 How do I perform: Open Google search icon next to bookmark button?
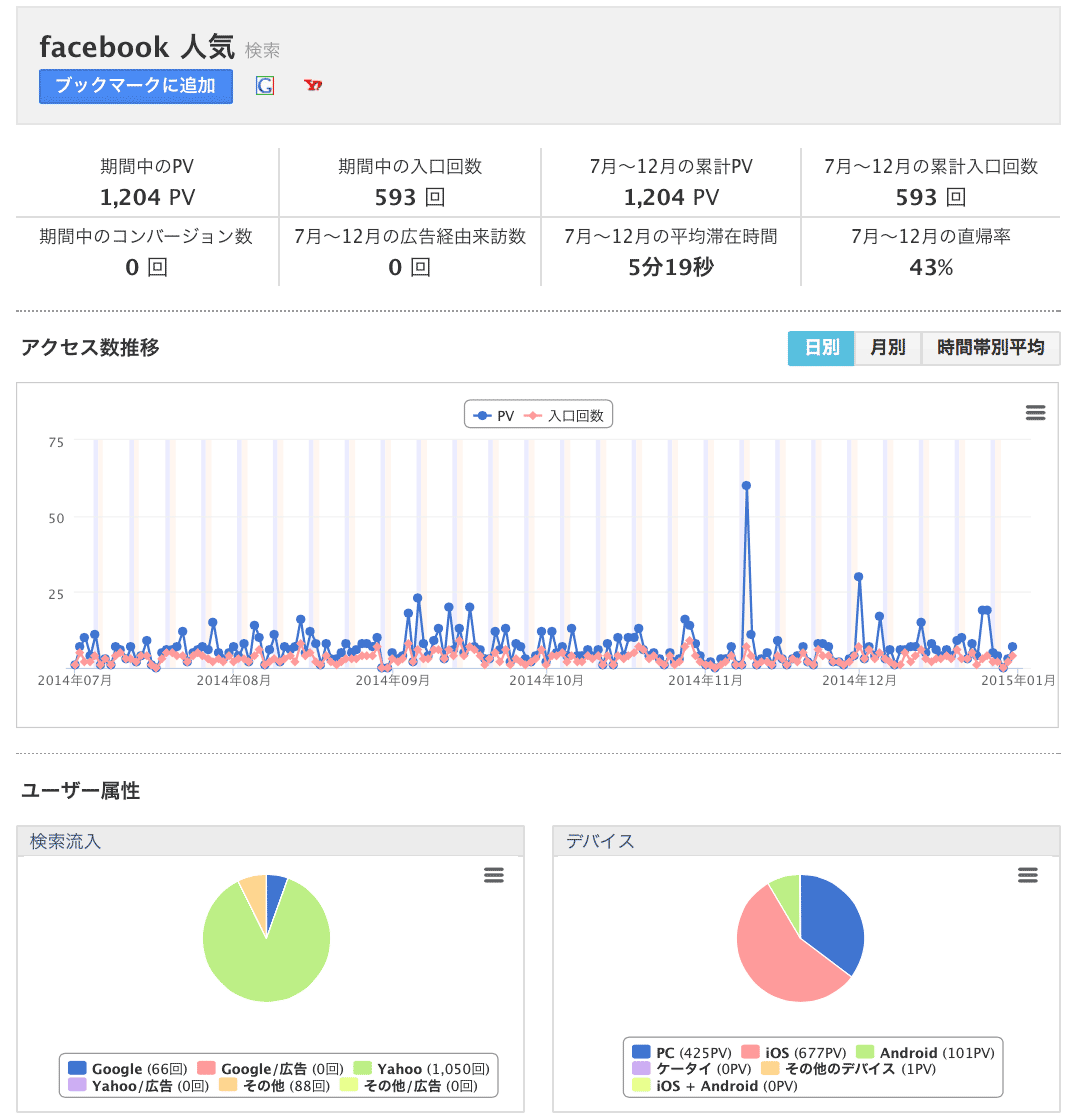(265, 86)
